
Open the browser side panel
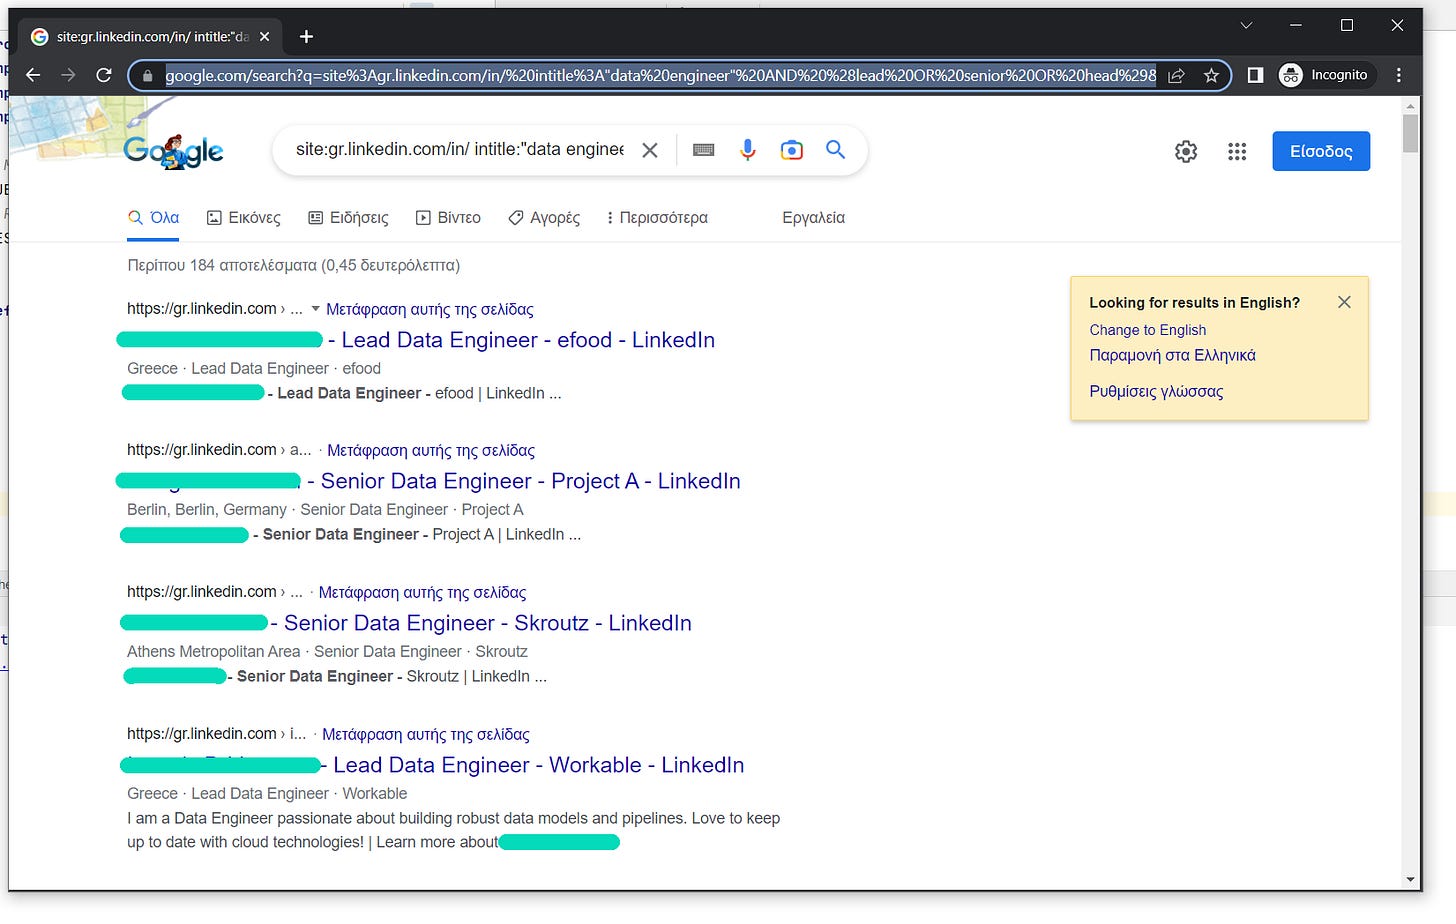(x=1255, y=75)
